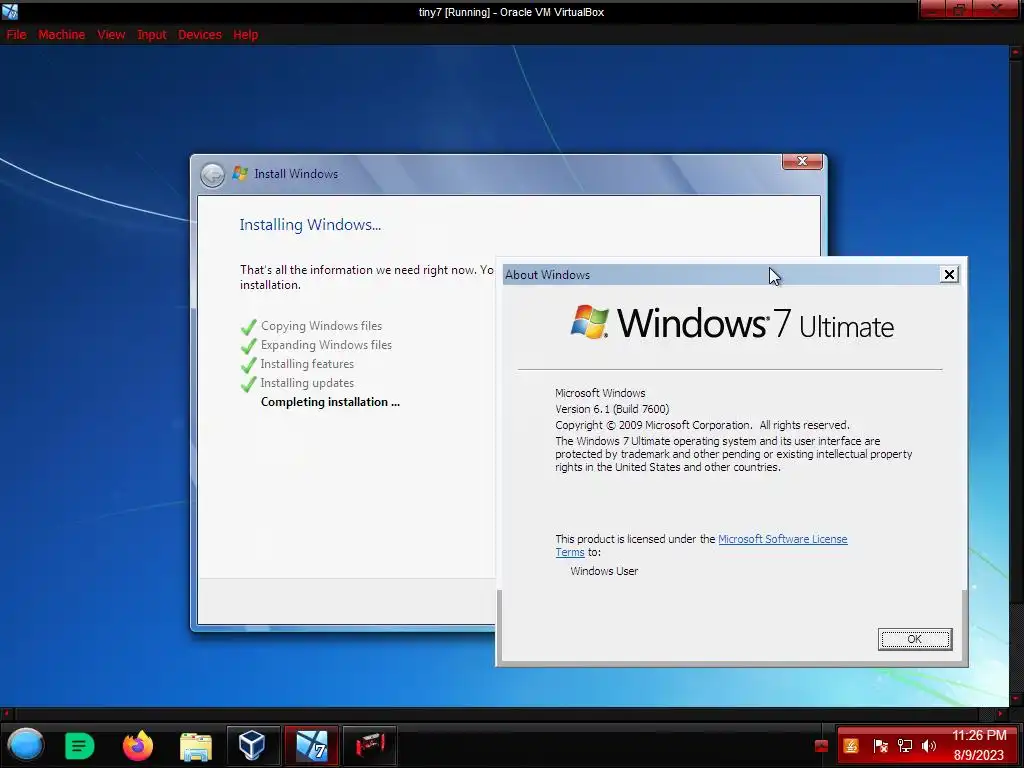The height and width of the screenshot is (768, 1024).
Task: Click the scroll left arrow in VirtualBox
Action: [7, 714]
